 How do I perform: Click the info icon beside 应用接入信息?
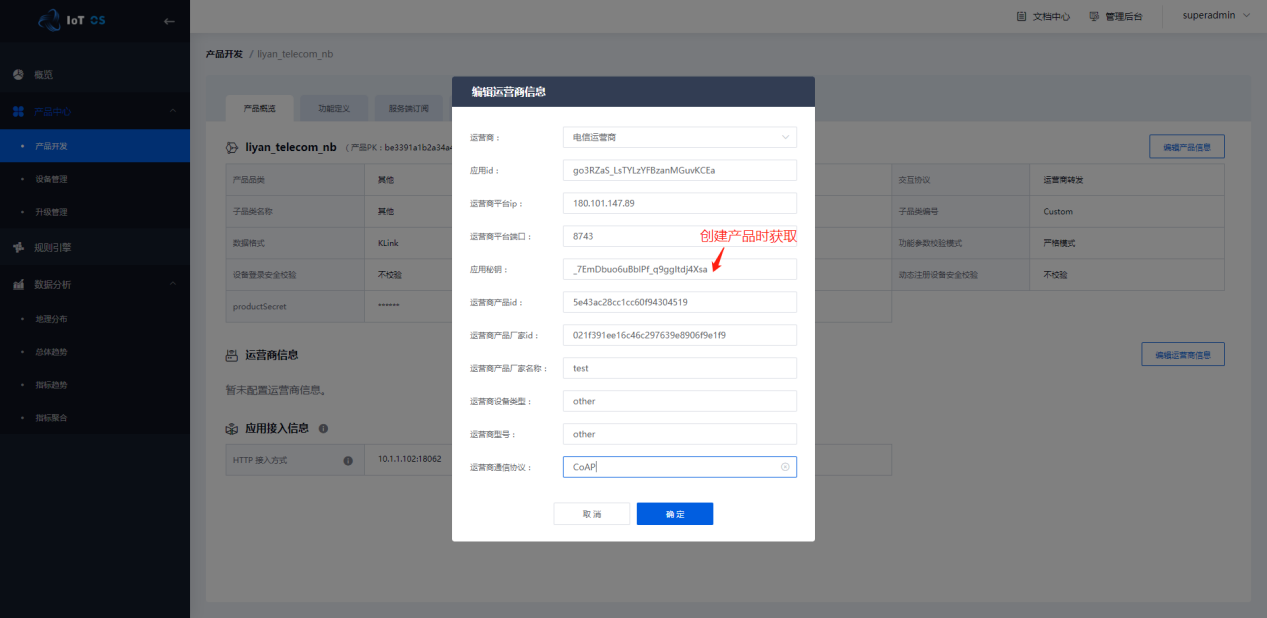(x=323, y=428)
